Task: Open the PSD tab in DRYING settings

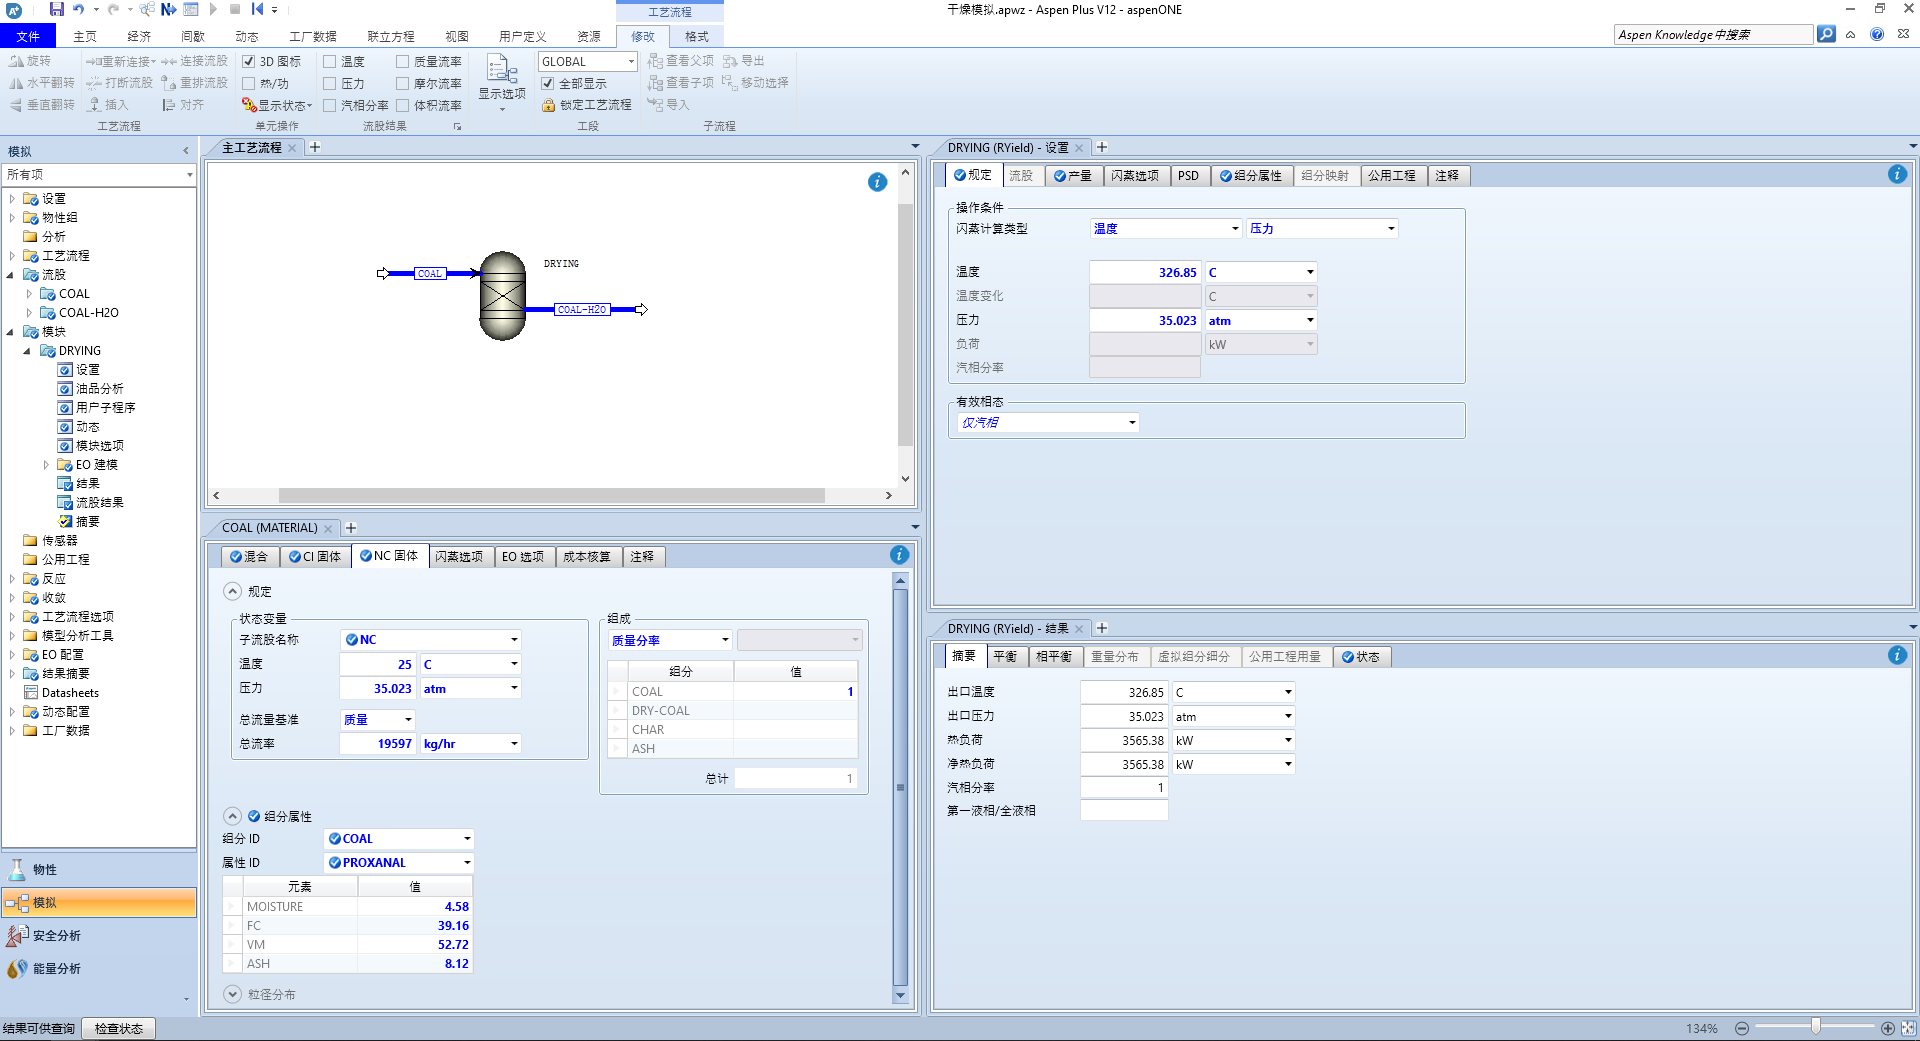Action: point(1188,175)
